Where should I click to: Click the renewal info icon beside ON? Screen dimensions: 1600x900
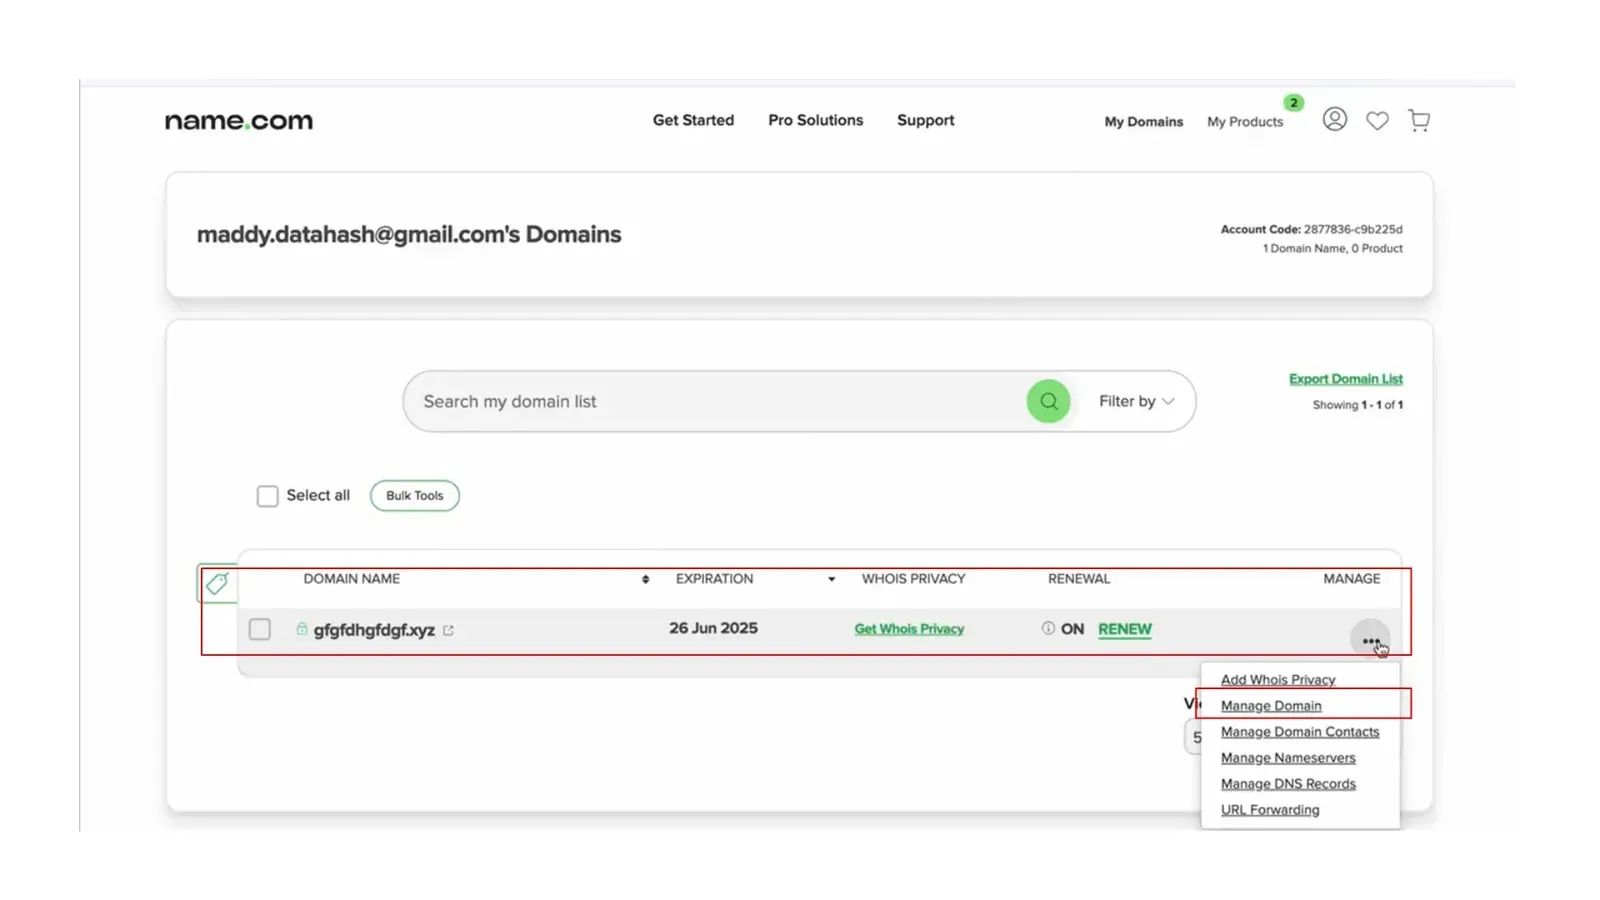point(1048,628)
